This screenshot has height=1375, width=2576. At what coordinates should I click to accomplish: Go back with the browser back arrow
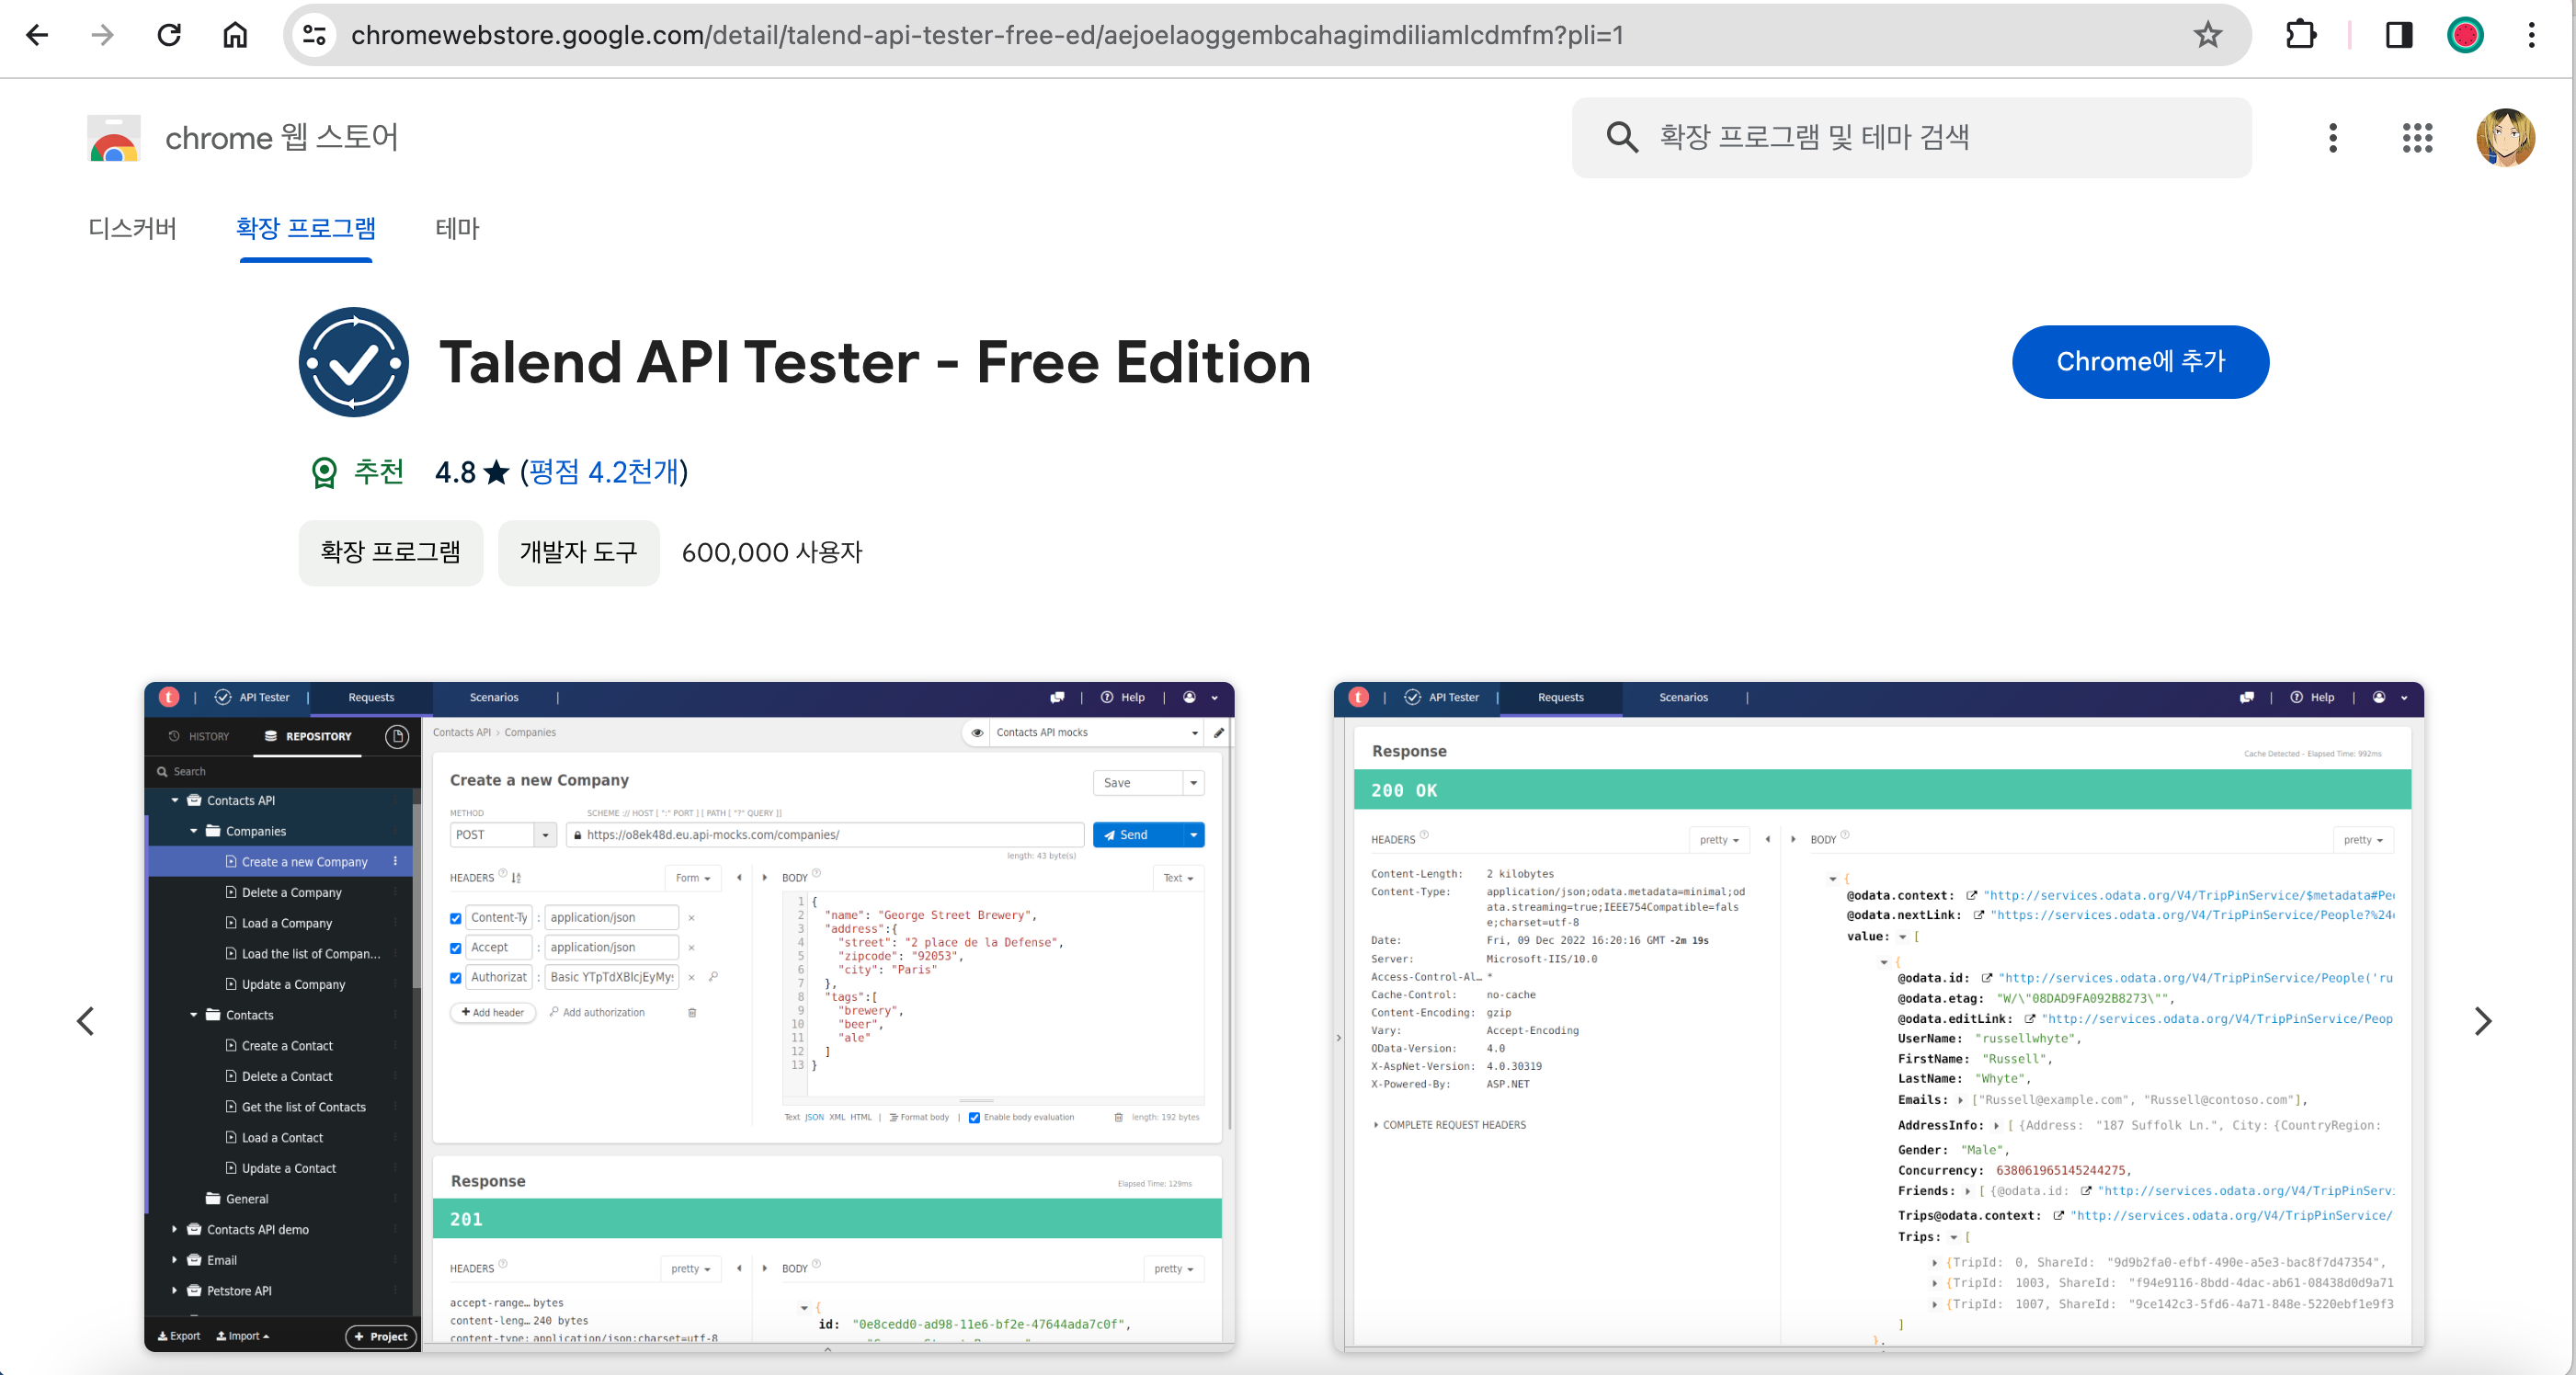click(x=37, y=35)
